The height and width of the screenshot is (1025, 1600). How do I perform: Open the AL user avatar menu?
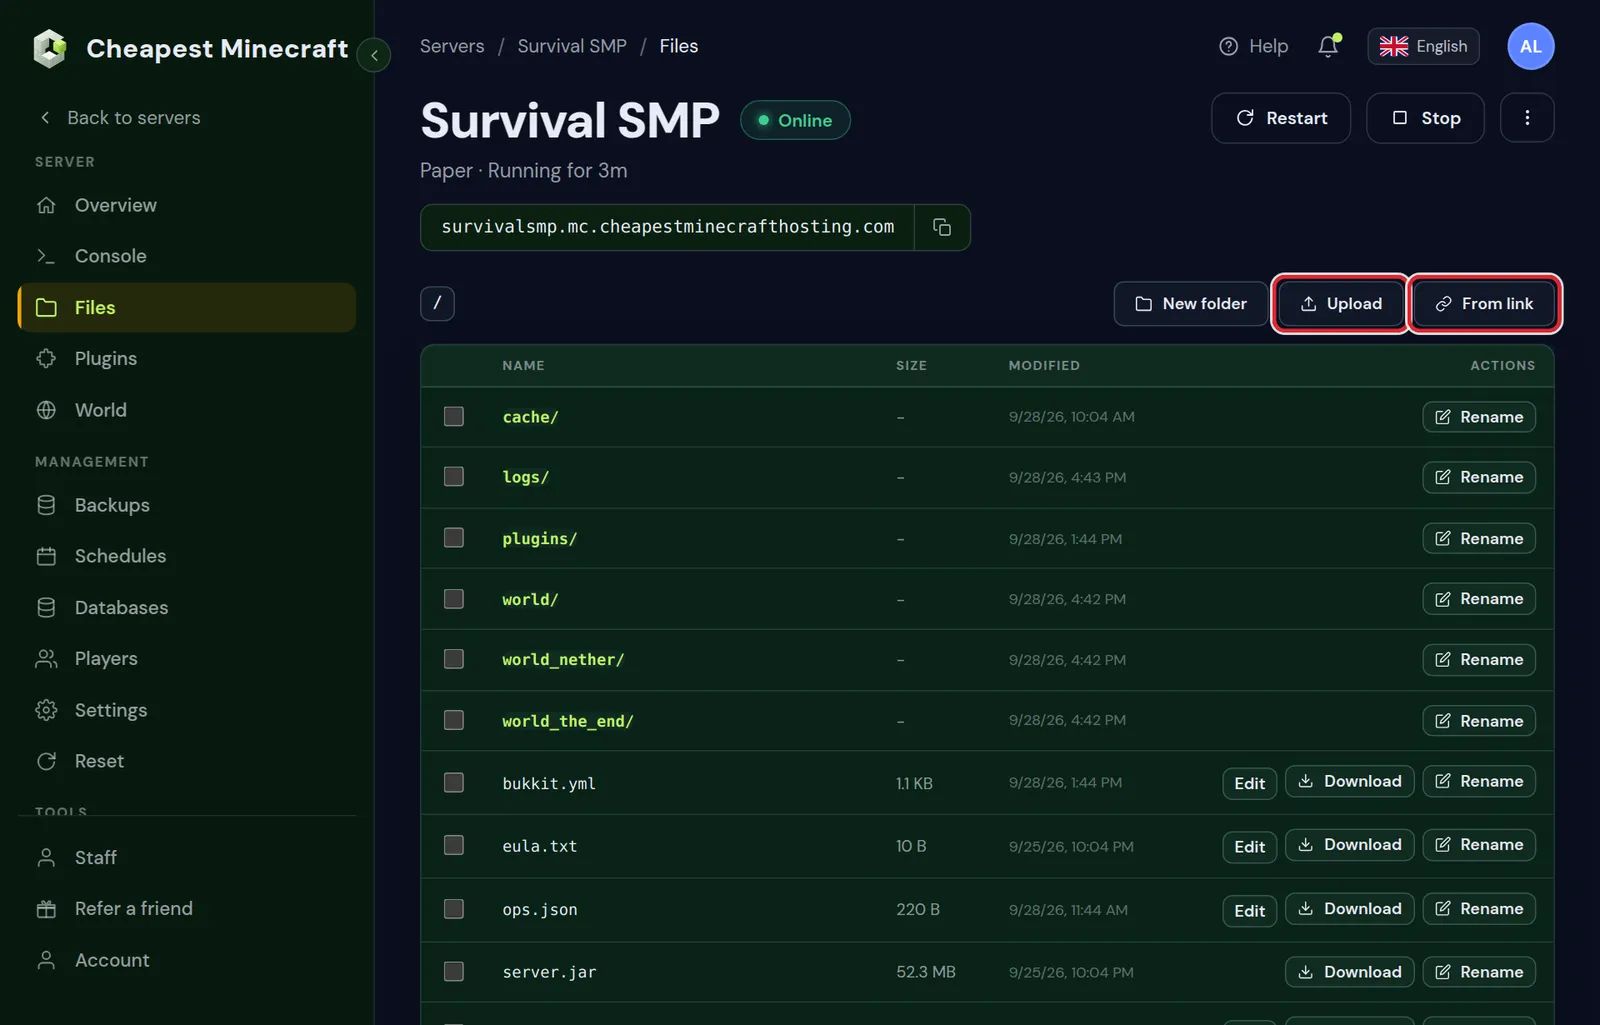pos(1531,46)
